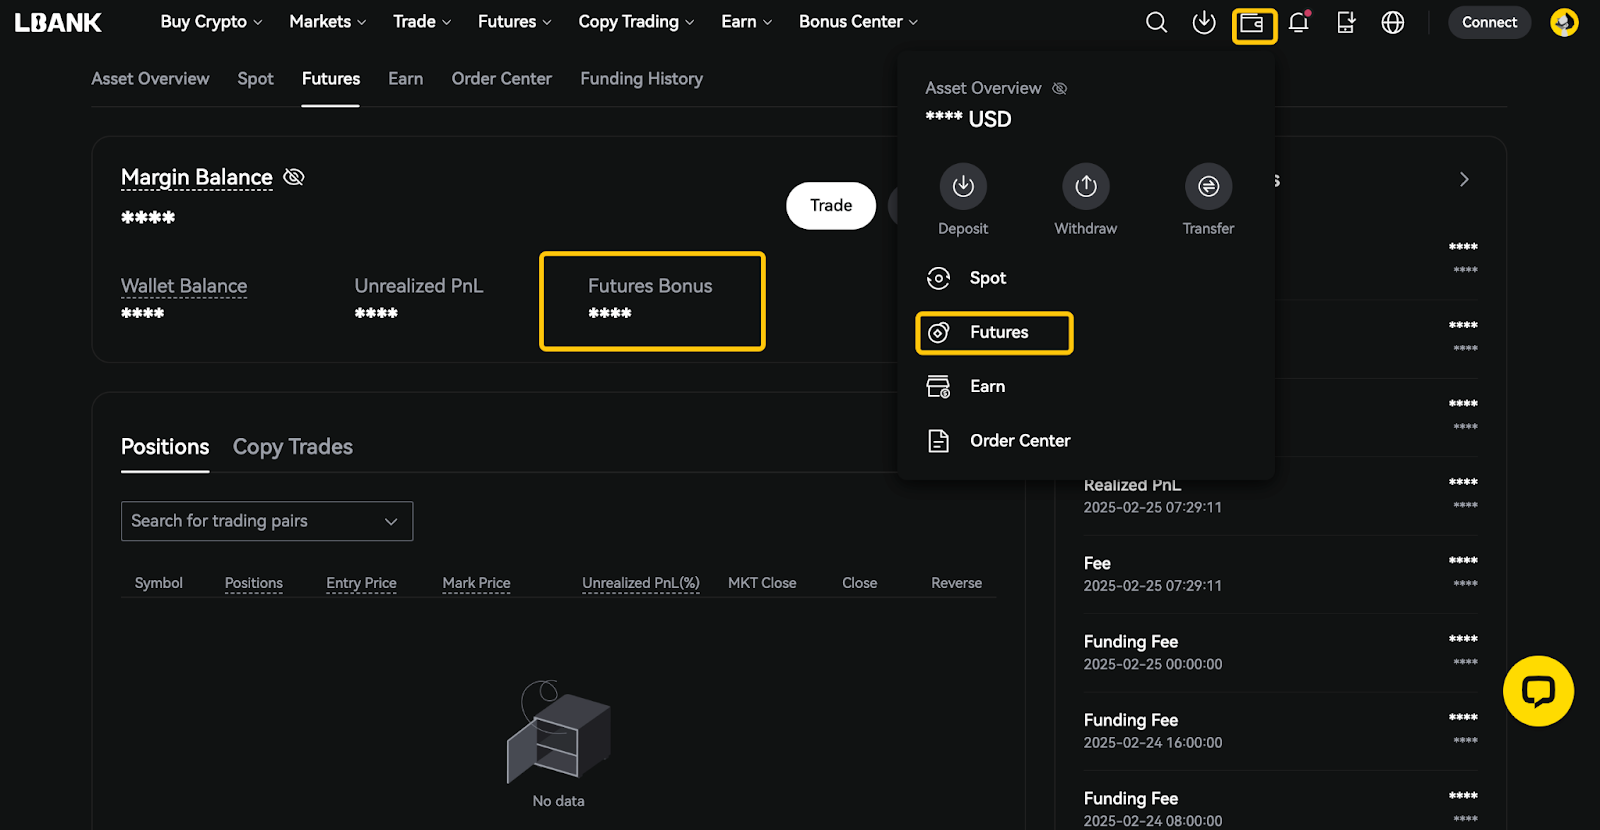1600x830 pixels.
Task: Click the Connect button
Action: pyautogui.click(x=1489, y=22)
